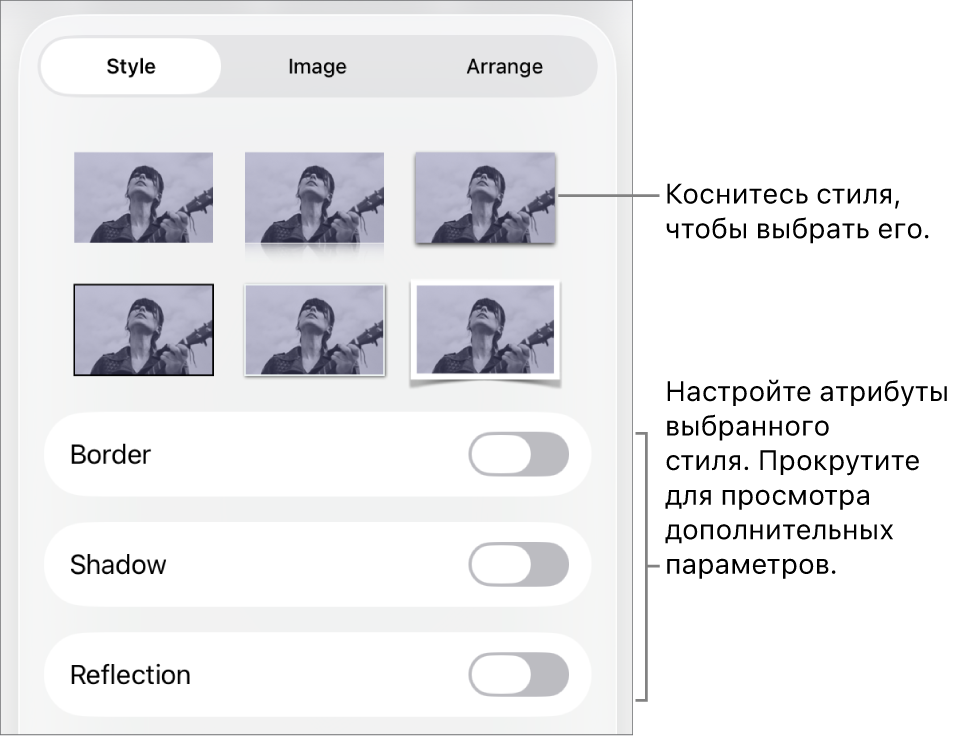Turn on the Border switch
The height and width of the screenshot is (737, 963).
coord(518,455)
